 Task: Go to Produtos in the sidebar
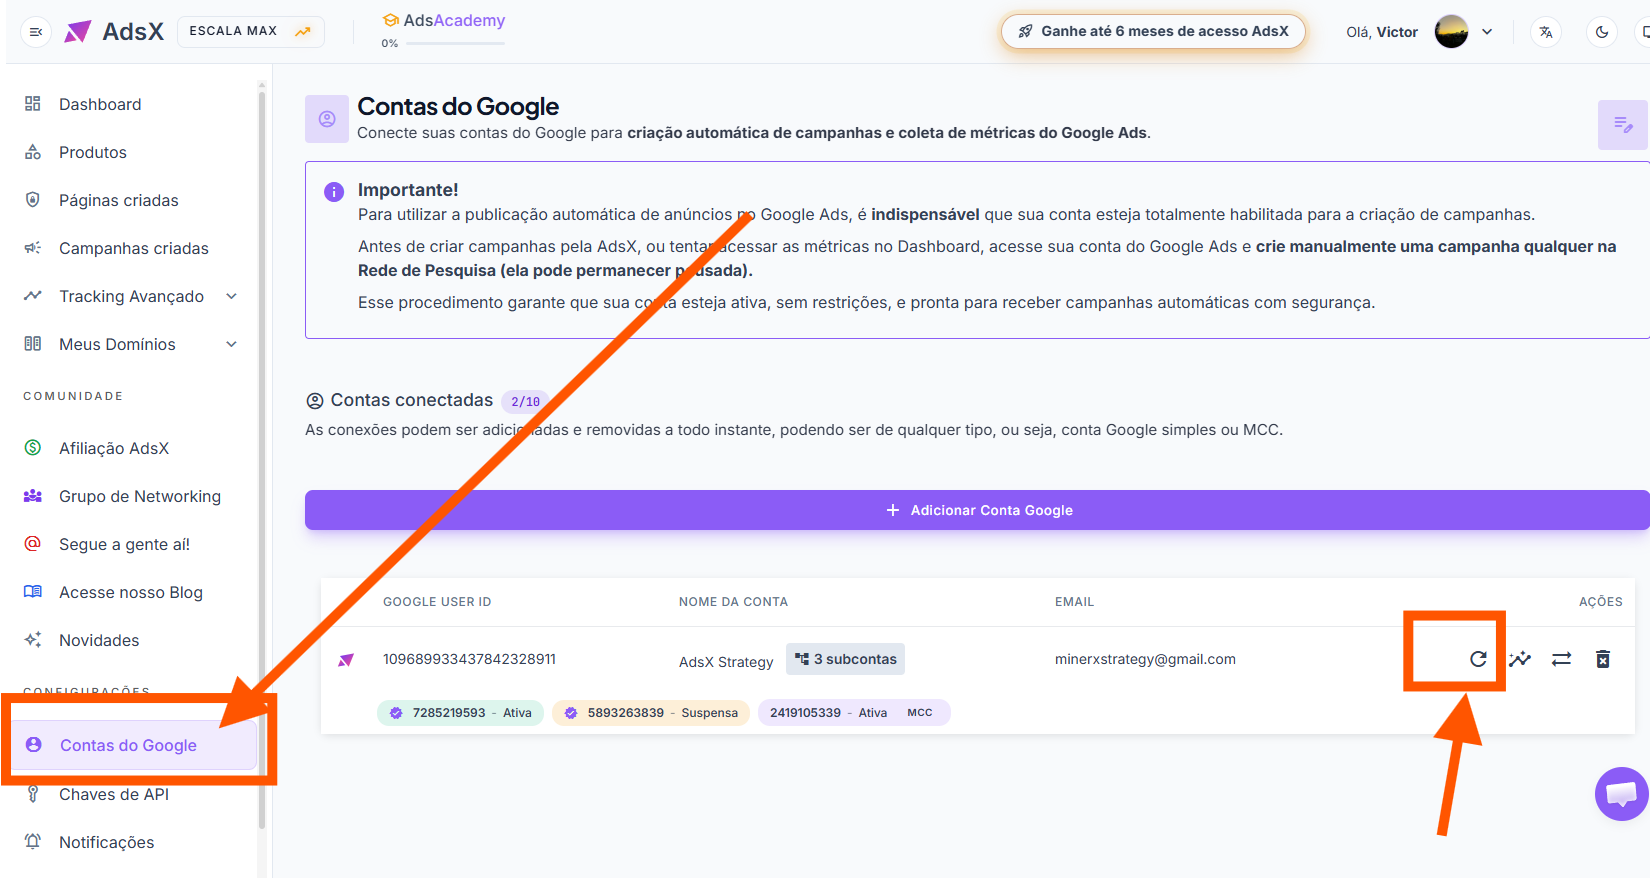[93, 152]
